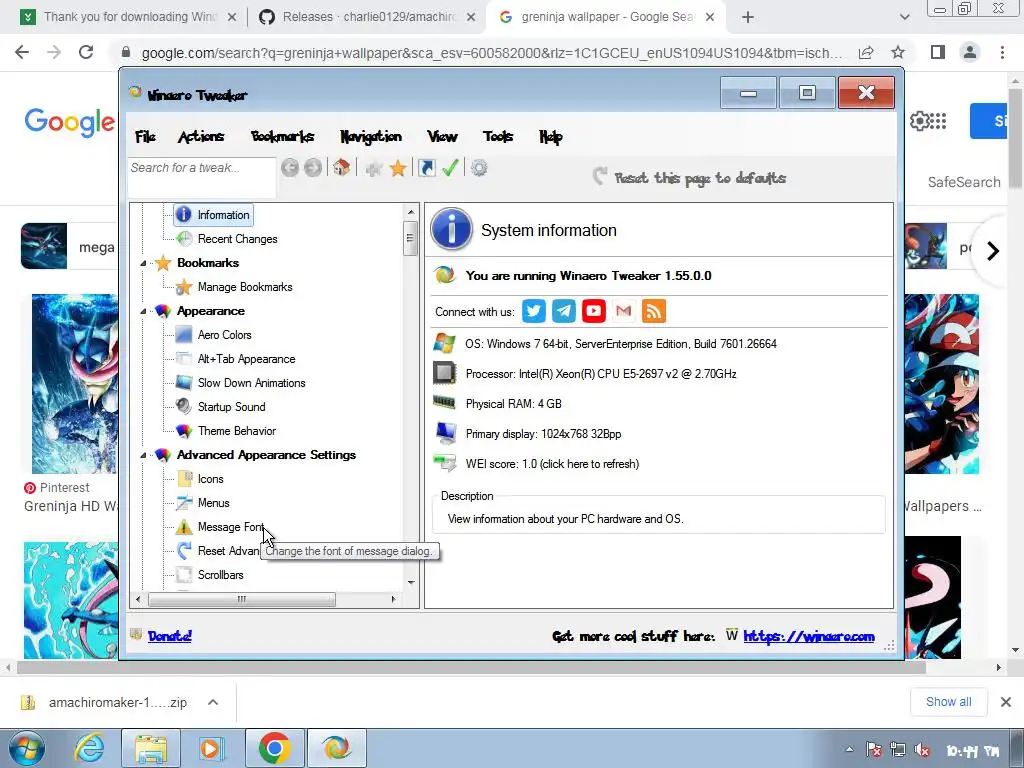1024x768 pixels.
Task: Select Scrollbars tree item
Action: (220, 575)
